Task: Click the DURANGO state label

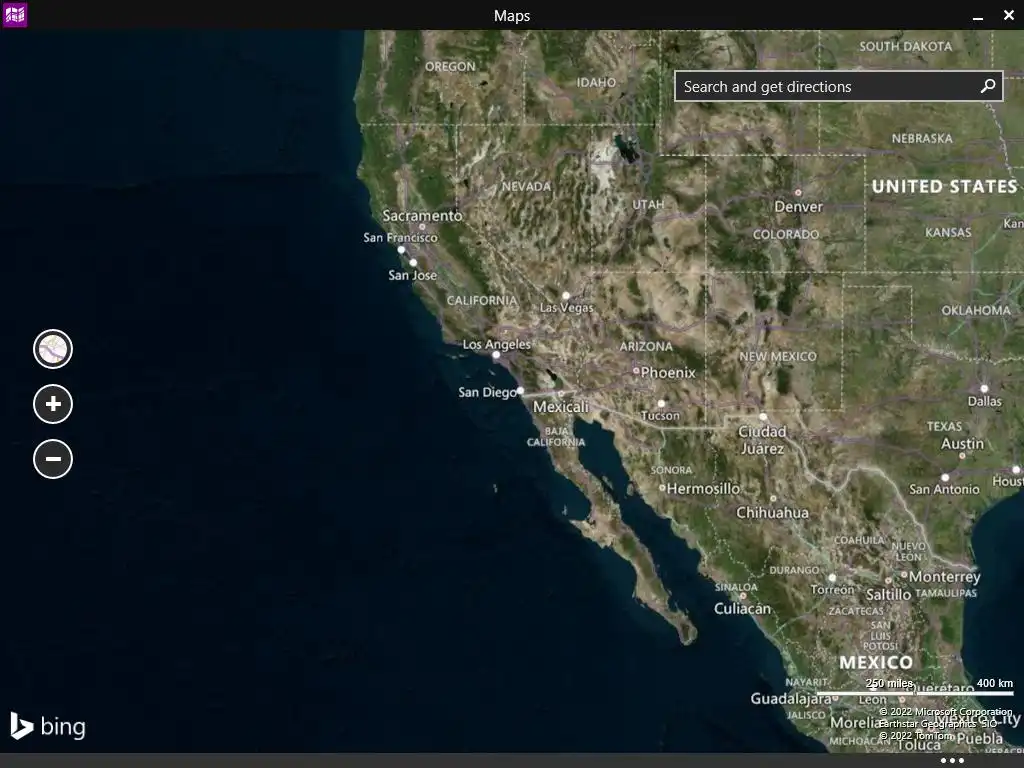Action: [794, 570]
